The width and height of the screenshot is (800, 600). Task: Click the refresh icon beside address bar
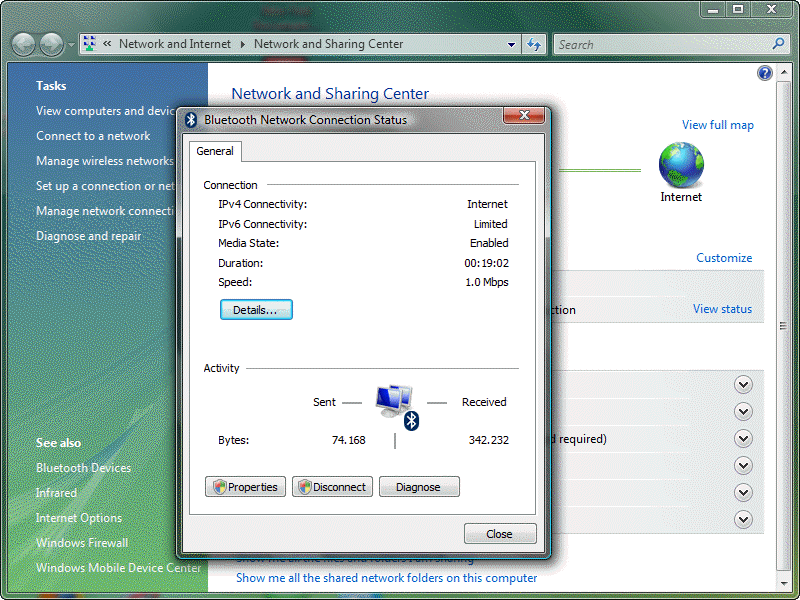click(x=534, y=44)
